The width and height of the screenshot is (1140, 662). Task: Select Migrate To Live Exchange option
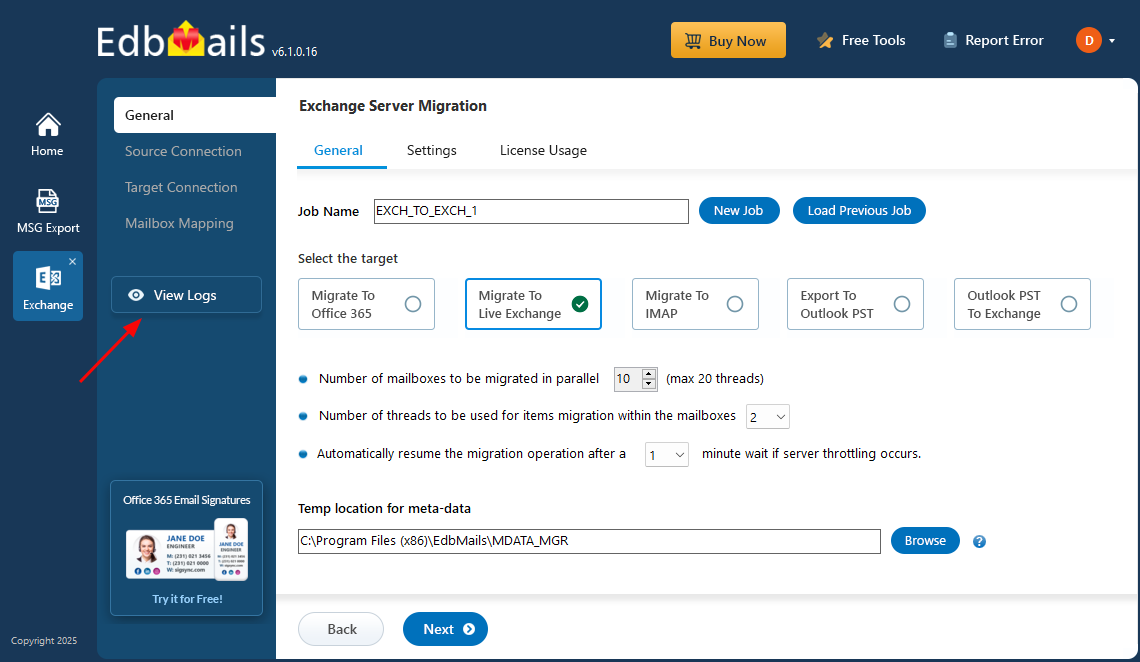tap(533, 304)
